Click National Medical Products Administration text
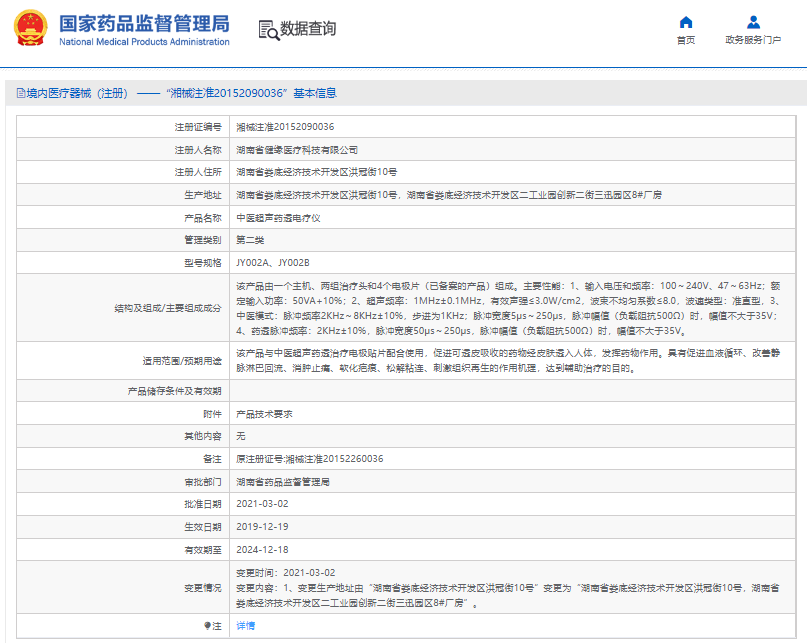807x643 pixels. click(144, 42)
